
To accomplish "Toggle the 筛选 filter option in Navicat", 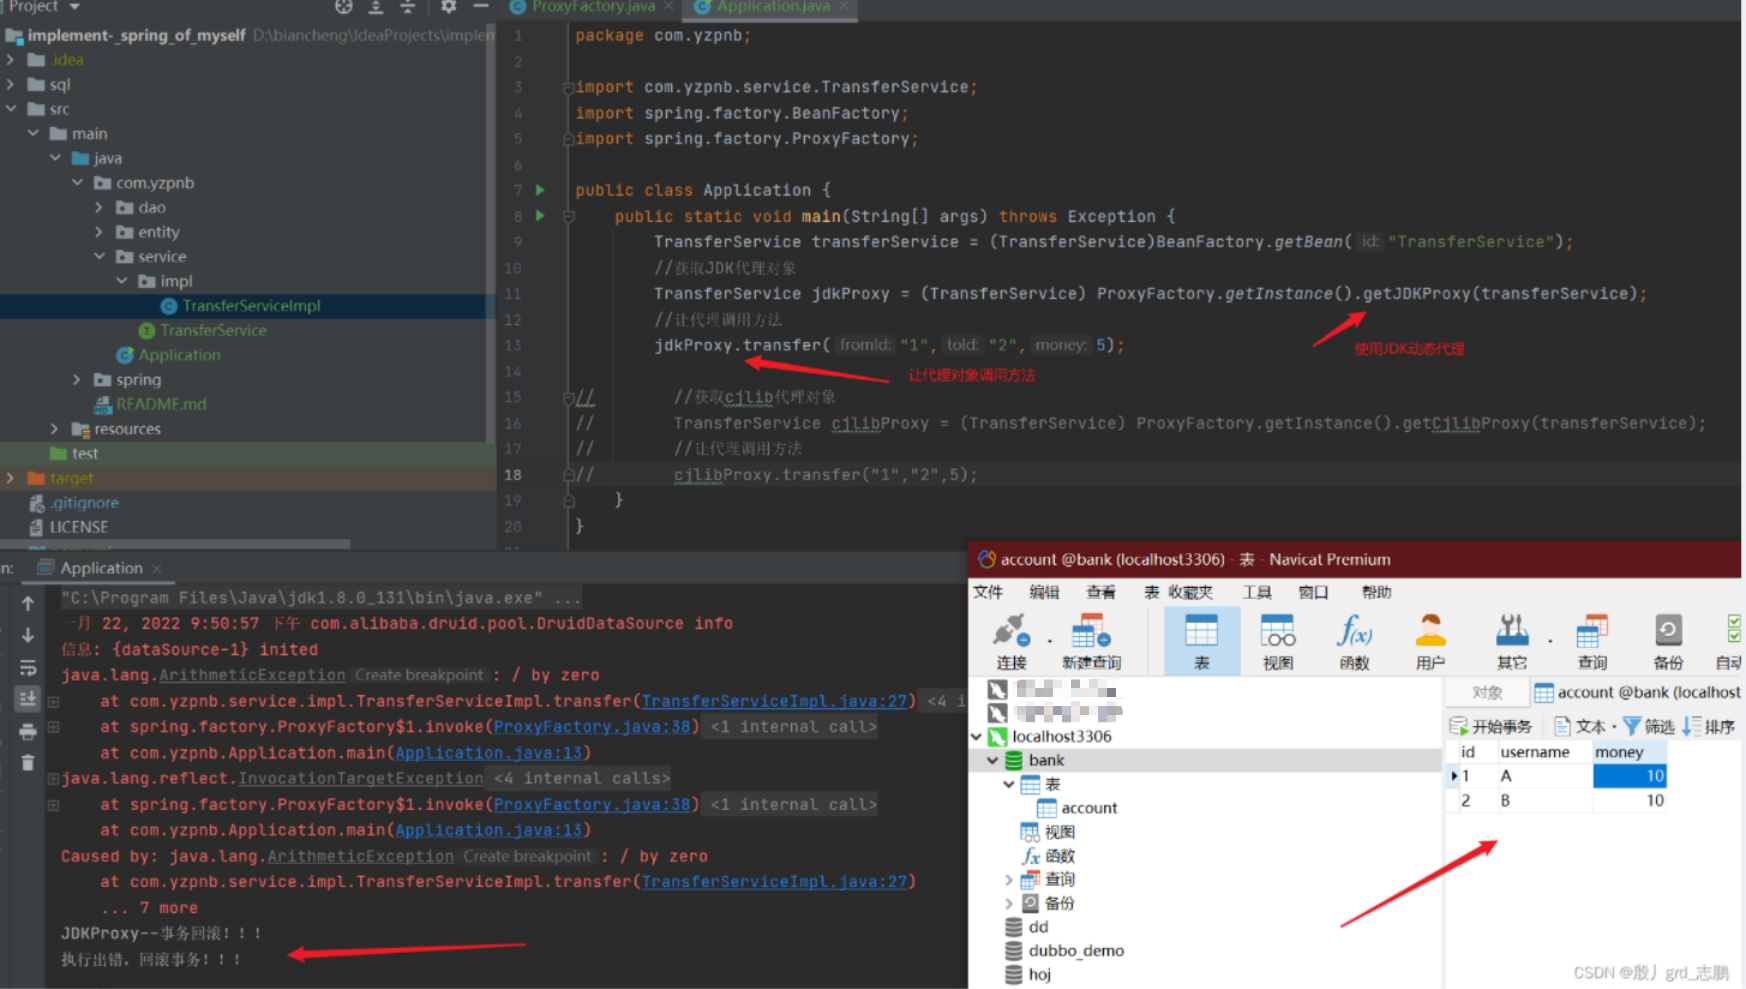I will pos(1648,726).
